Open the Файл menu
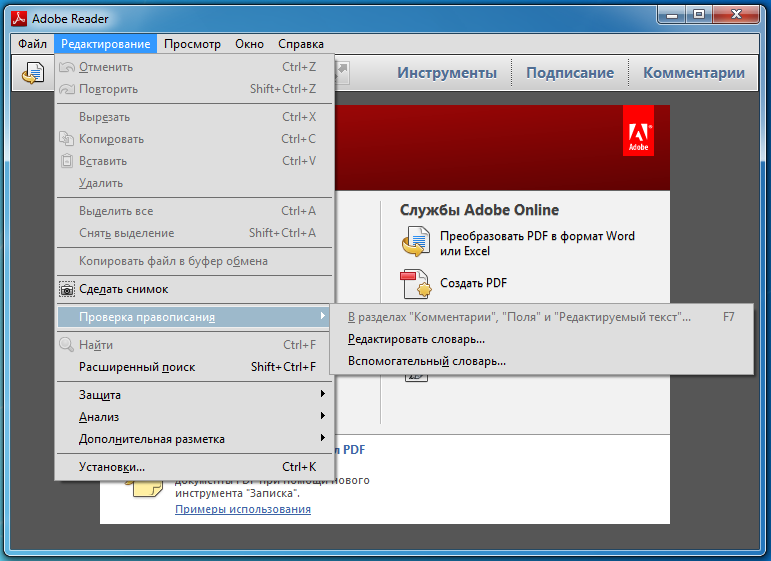 [32, 44]
